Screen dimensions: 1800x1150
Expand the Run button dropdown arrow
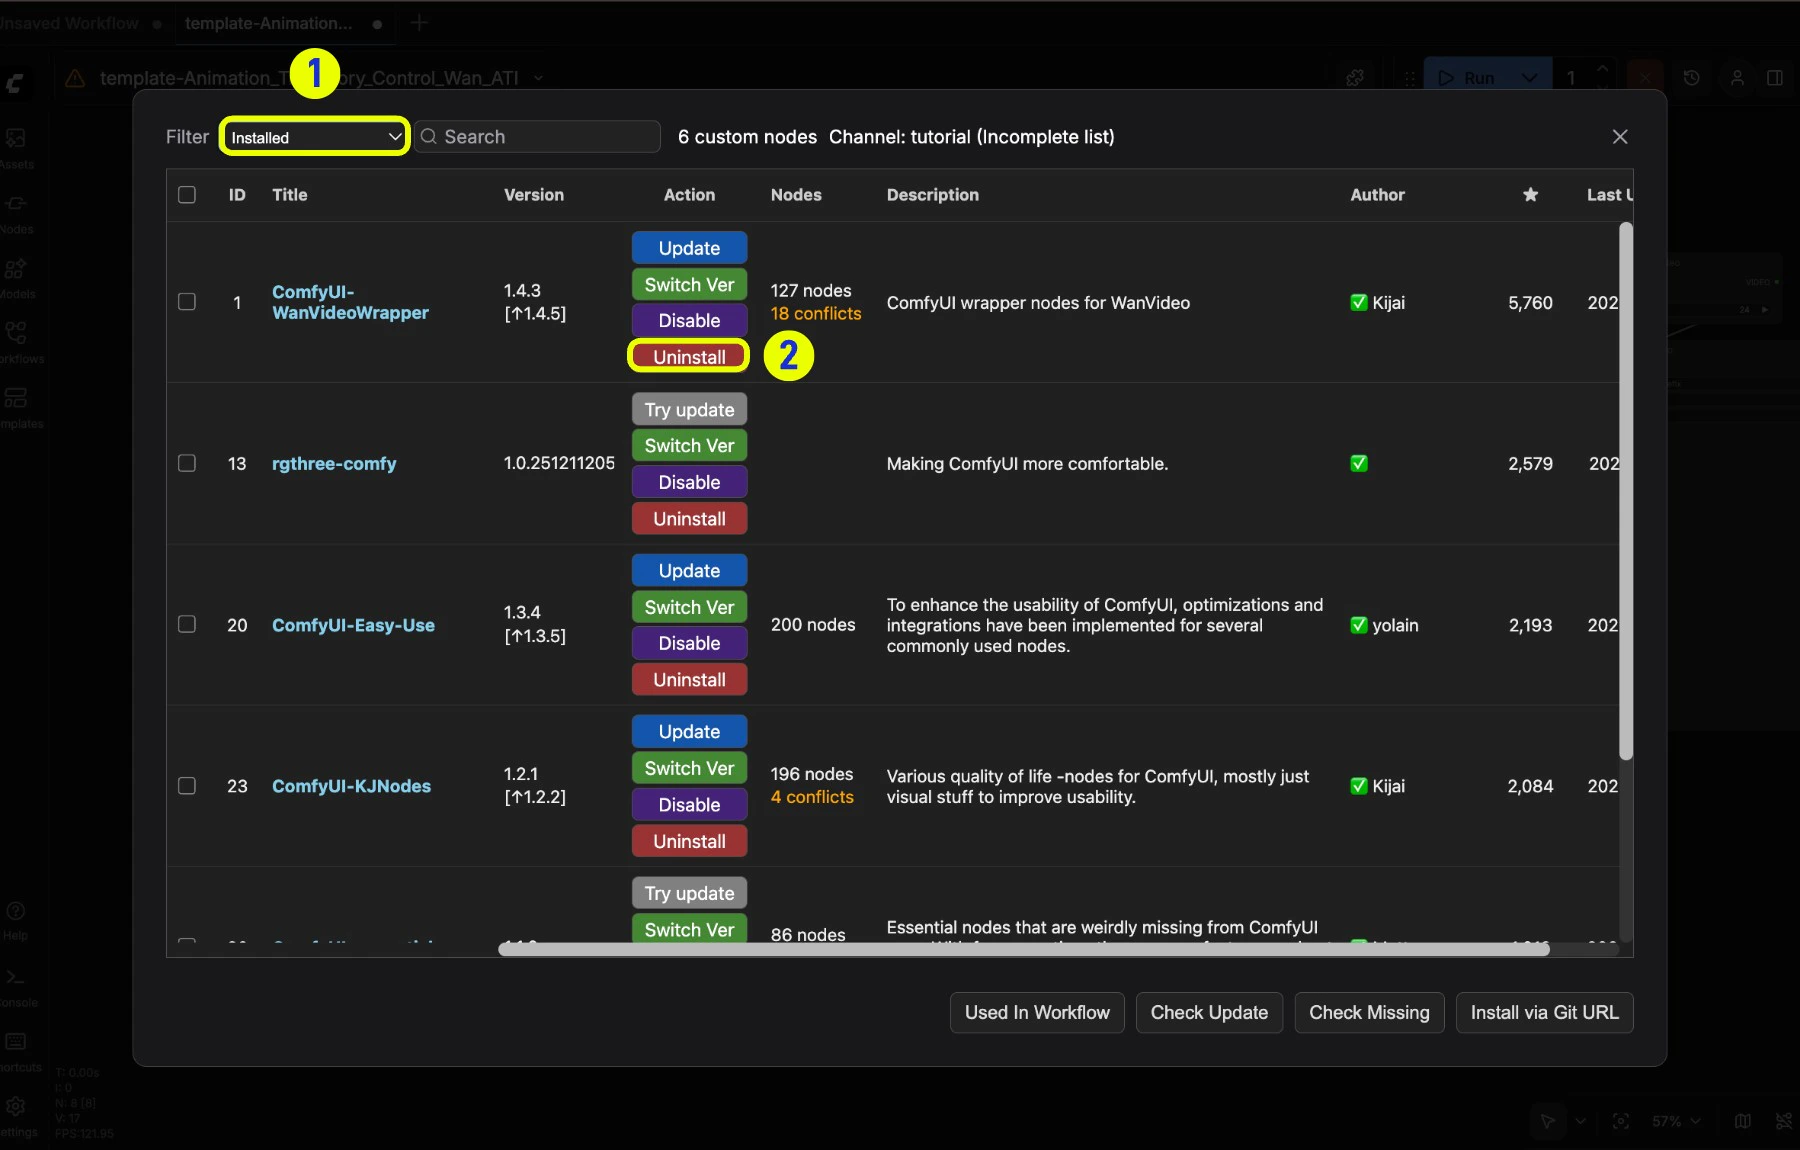(x=1530, y=78)
